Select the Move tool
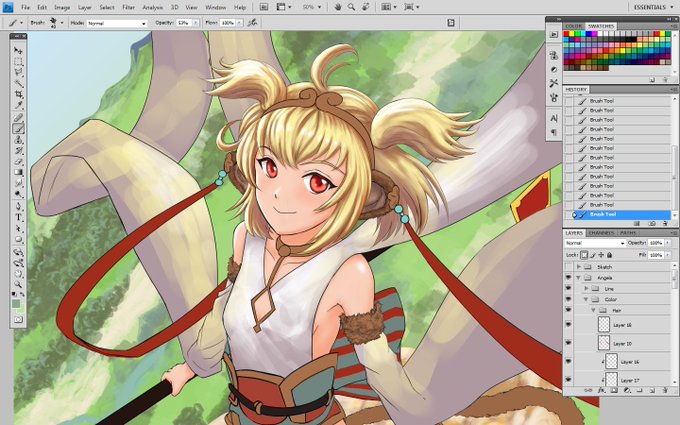Viewport: 680px width, 425px height. click(18, 50)
